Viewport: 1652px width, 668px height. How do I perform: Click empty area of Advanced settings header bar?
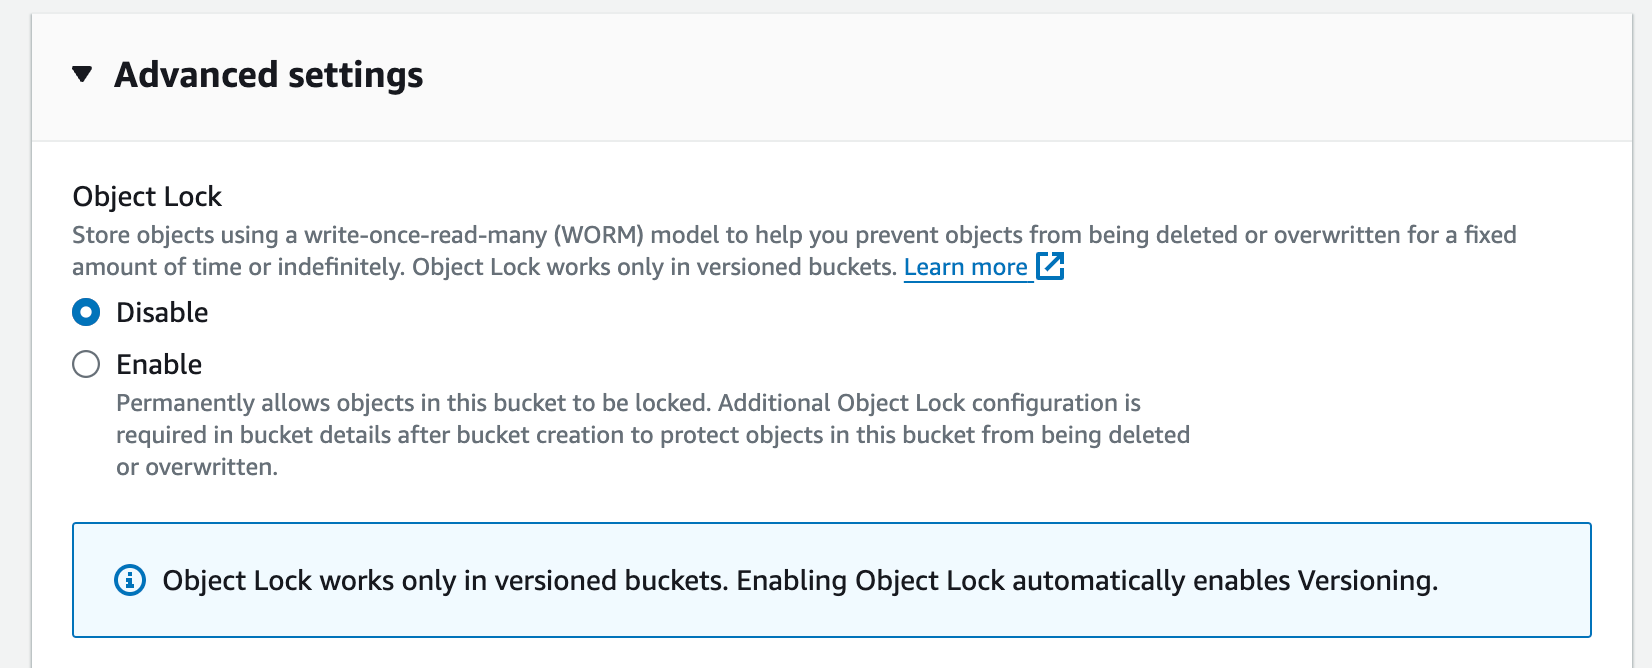1000,76
